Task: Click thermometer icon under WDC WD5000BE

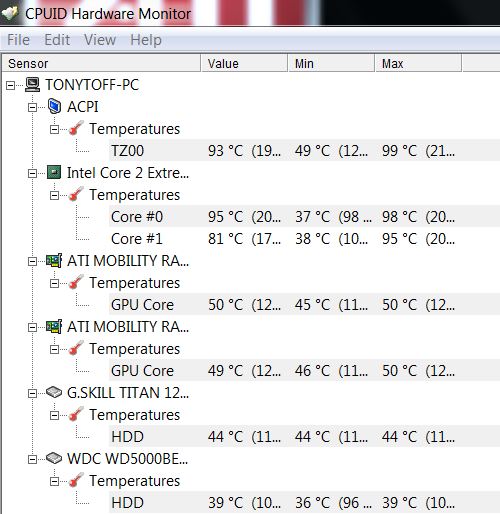Action: tap(76, 481)
